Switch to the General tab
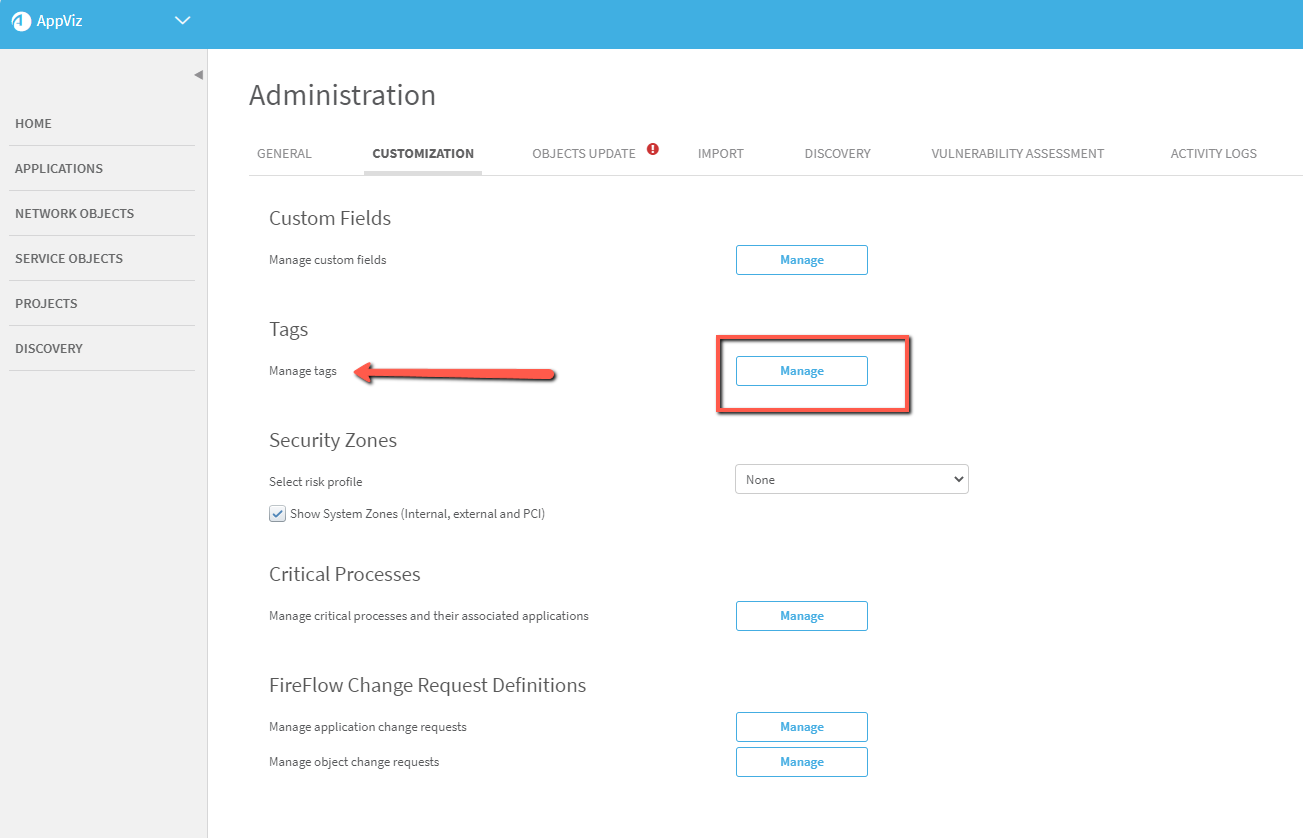Viewport: 1303px width, 838px height. point(284,154)
